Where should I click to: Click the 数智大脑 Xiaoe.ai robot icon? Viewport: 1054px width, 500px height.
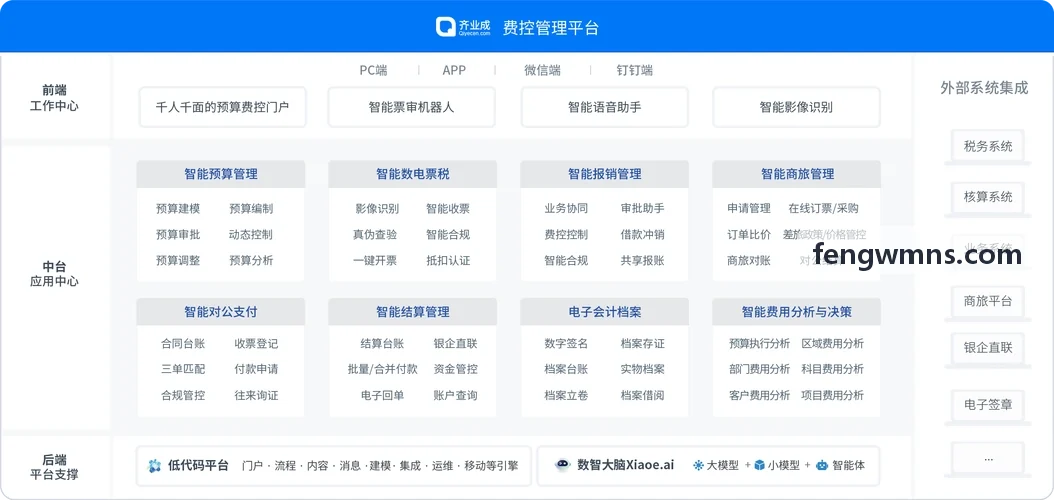pos(563,465)
